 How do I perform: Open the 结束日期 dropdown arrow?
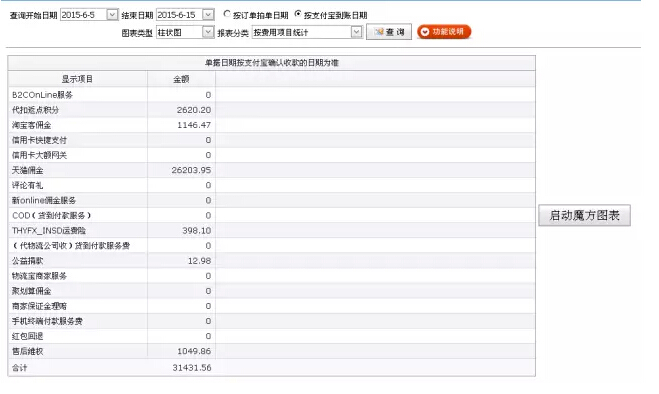pyautogui.click(x=208, y=15)
